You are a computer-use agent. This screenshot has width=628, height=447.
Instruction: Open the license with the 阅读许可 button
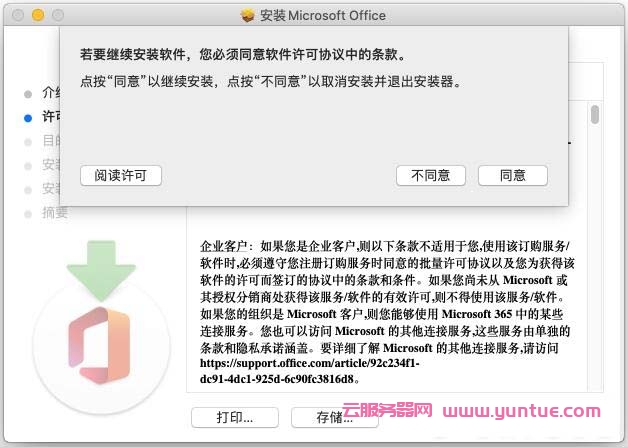pyautogui.click(x=121, y=175)
